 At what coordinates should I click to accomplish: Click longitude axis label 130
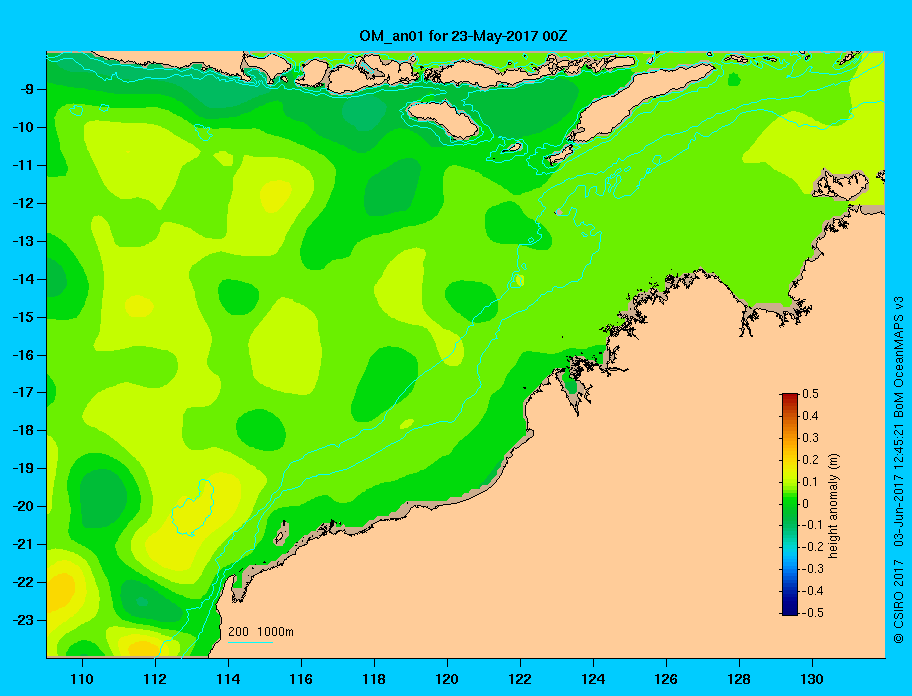click(x=812, y=679)
